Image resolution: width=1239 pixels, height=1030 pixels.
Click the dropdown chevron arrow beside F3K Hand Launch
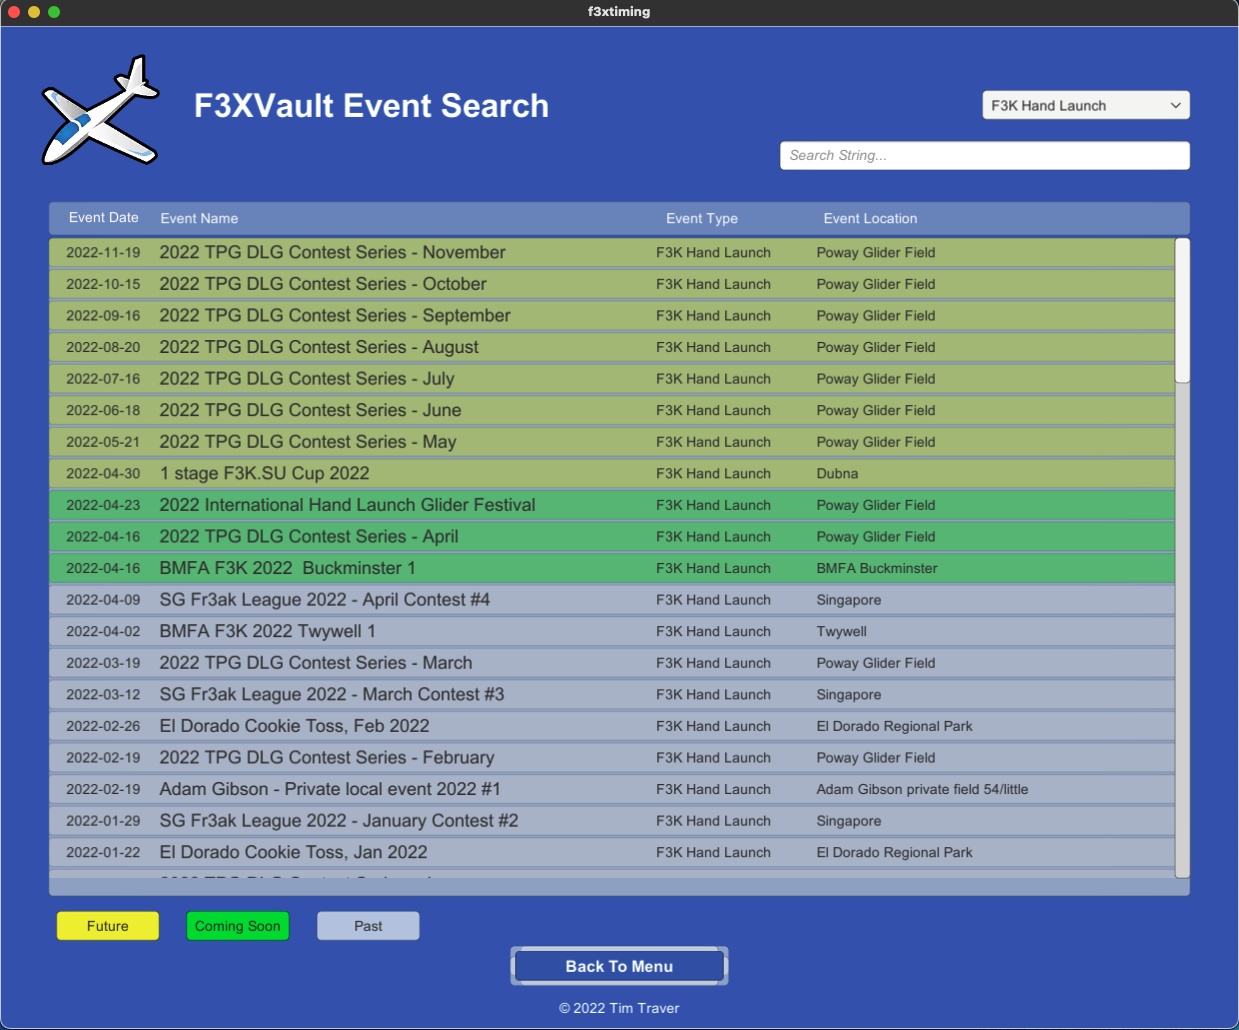(1175, 105)
